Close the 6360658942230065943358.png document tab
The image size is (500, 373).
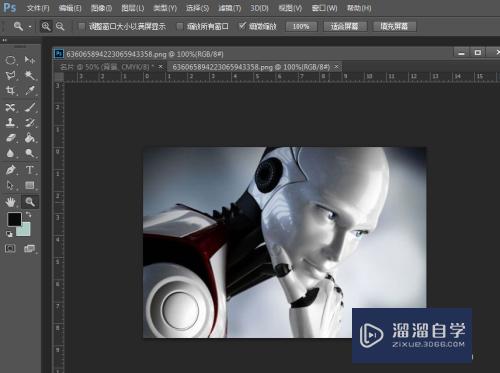(337, 67)
